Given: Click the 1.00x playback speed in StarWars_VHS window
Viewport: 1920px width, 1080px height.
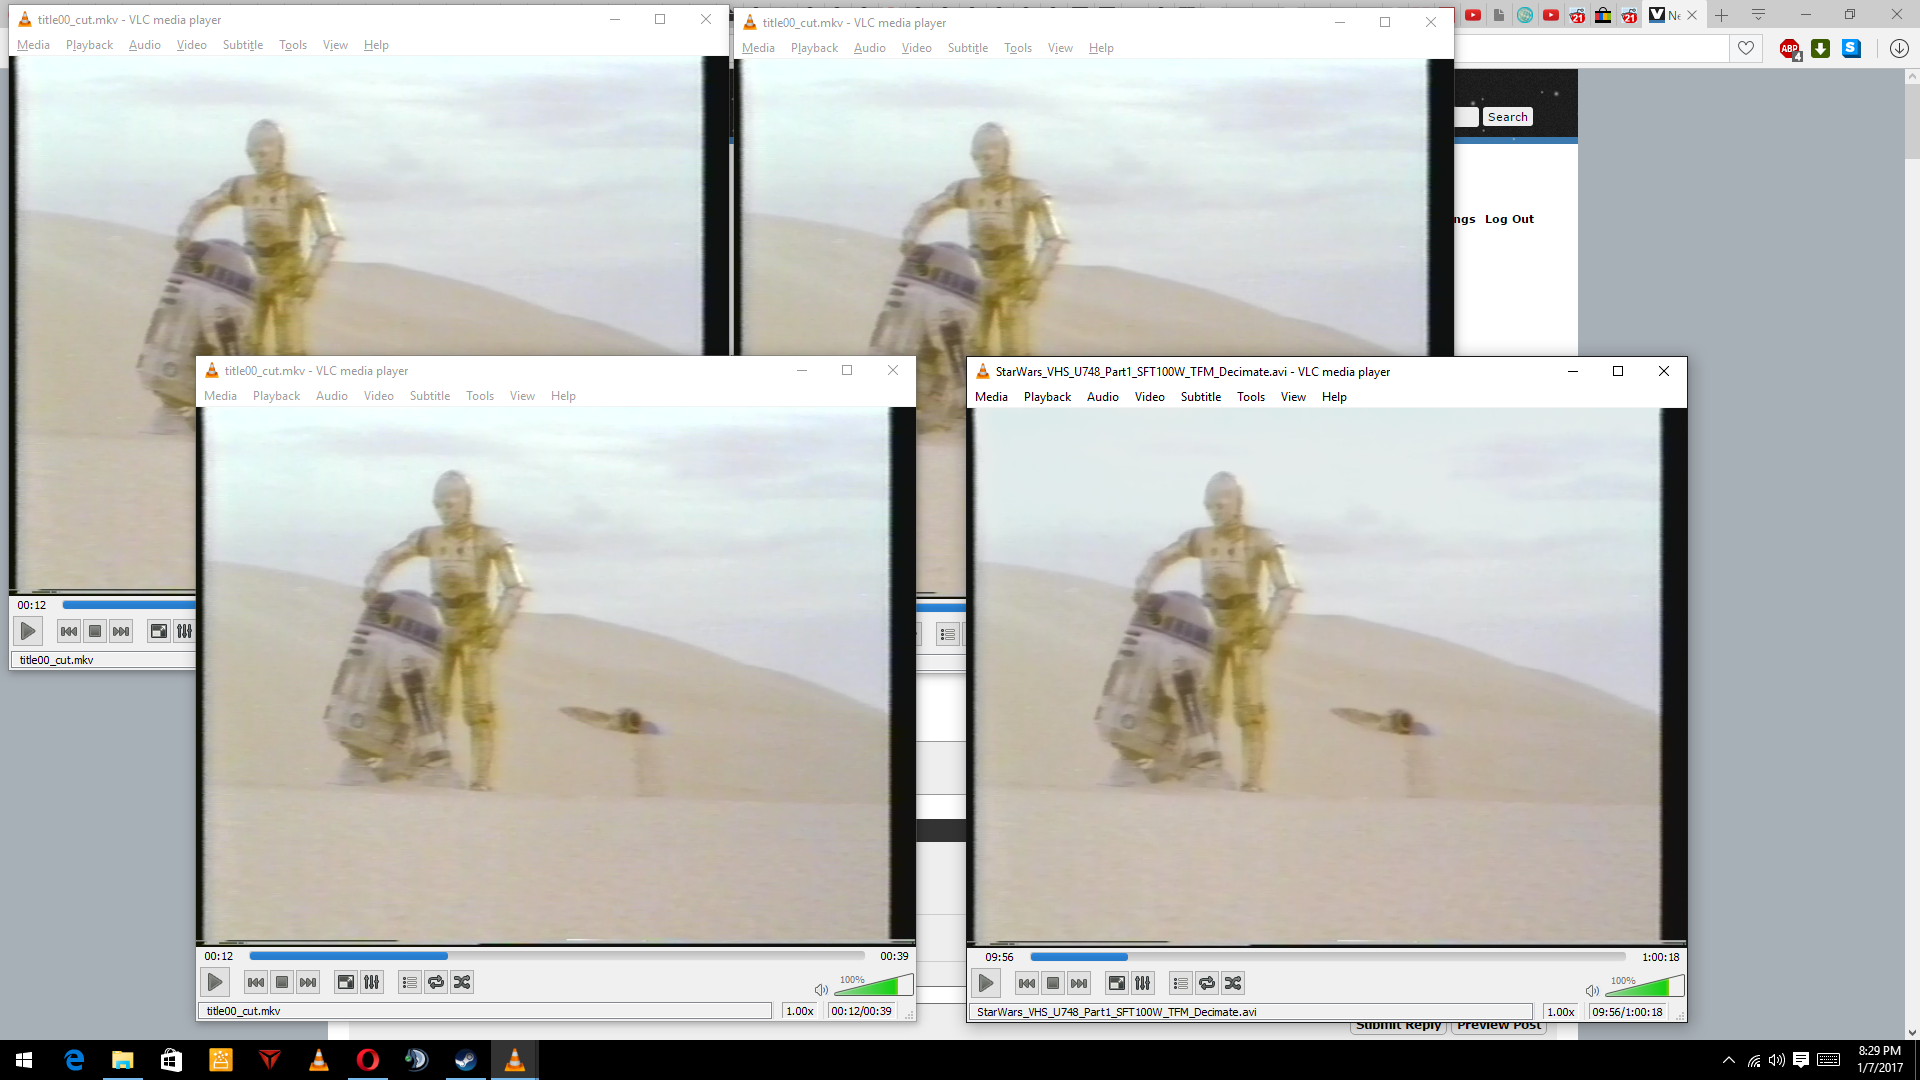Looking at the screenshot, I should [x=1560, y=1012].
